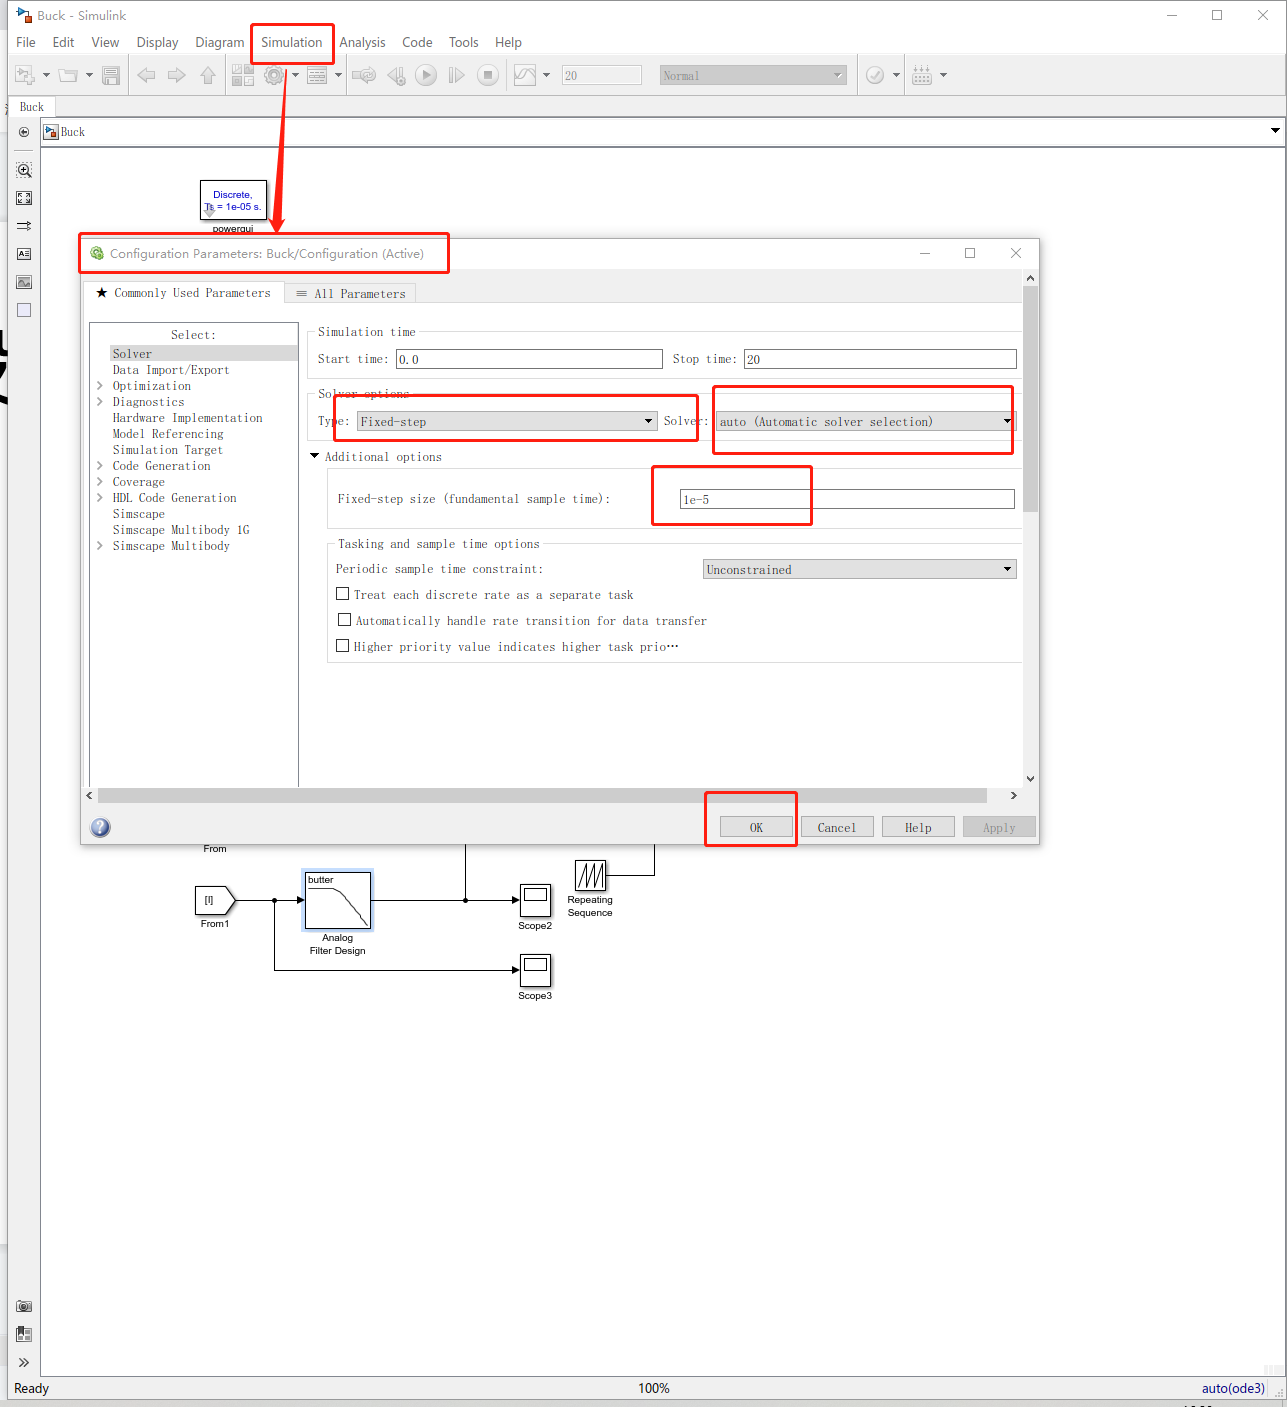The image size is (1287, 1407).
Task: Click the dialog help question mark icon
Action: (x=100, y=827)
